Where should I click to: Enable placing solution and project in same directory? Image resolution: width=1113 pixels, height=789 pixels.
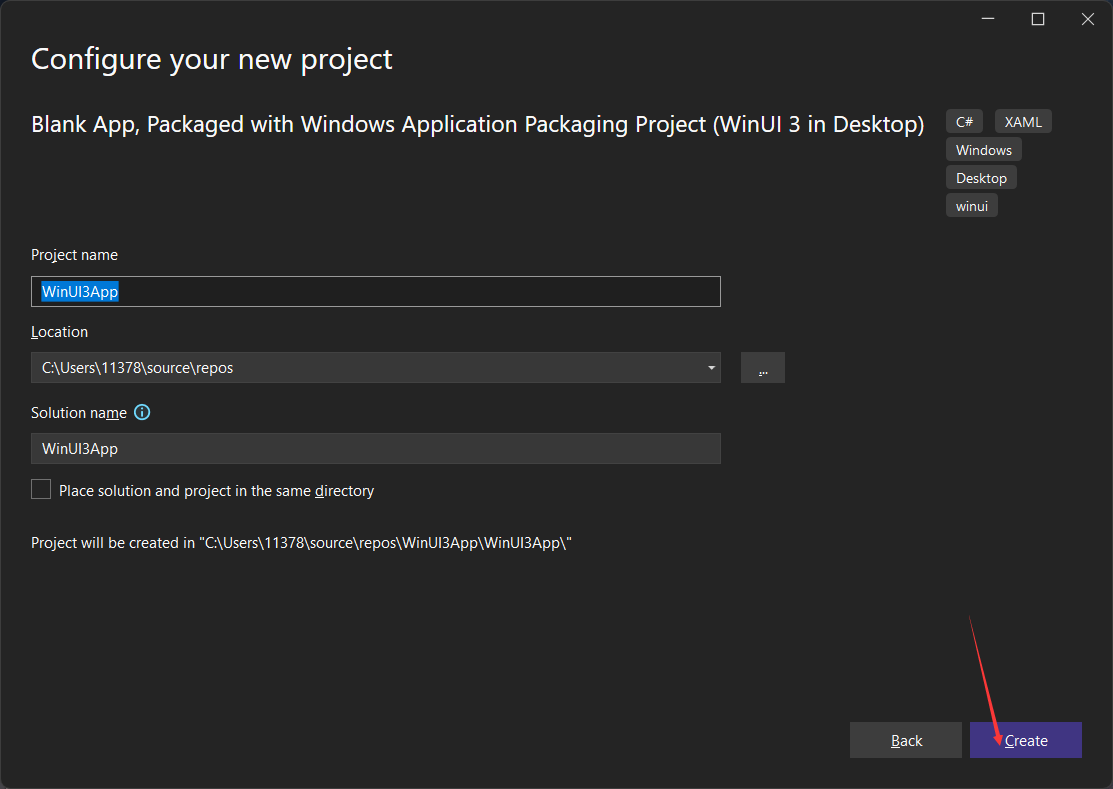coord(40,489)
